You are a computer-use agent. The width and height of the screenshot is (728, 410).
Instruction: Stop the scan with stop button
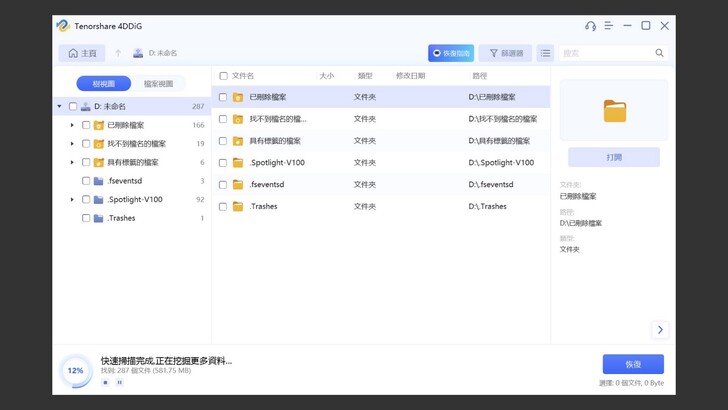click(x=106, y=382)
